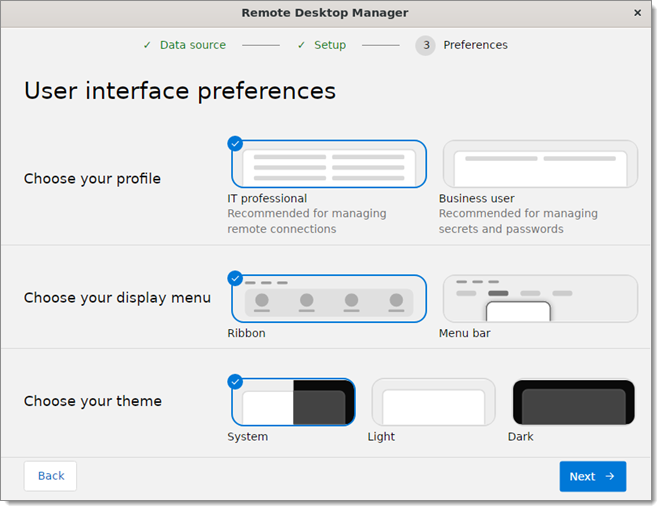Click the step 3 number circle
Image resolution: width=662 pixels, height=511 pixels.
click(426, 45)
